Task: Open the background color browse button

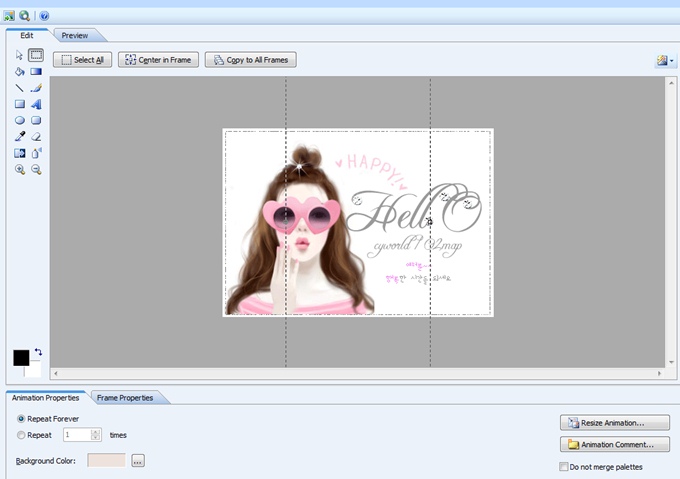Action: pyautogui.click(x=138, y=460)
